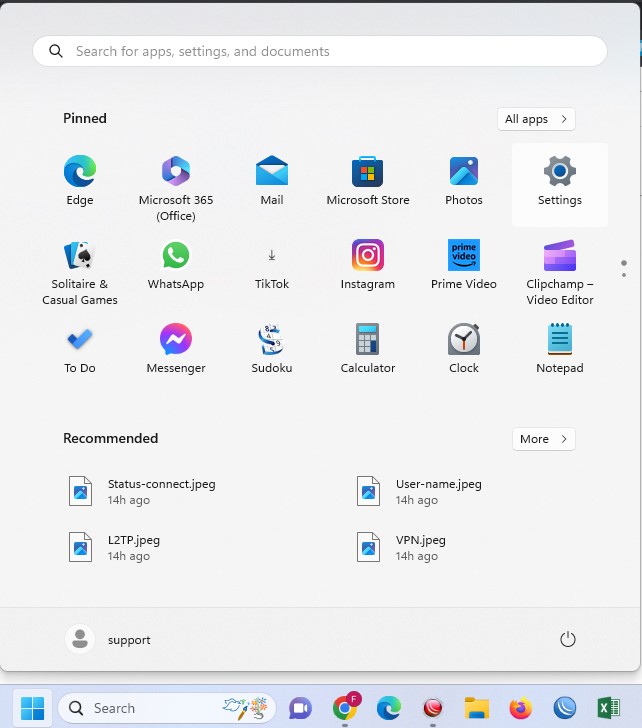Open Prime Video
Image resolution: width=642 pixels, height=728 pixels.
tap(464, 266)
